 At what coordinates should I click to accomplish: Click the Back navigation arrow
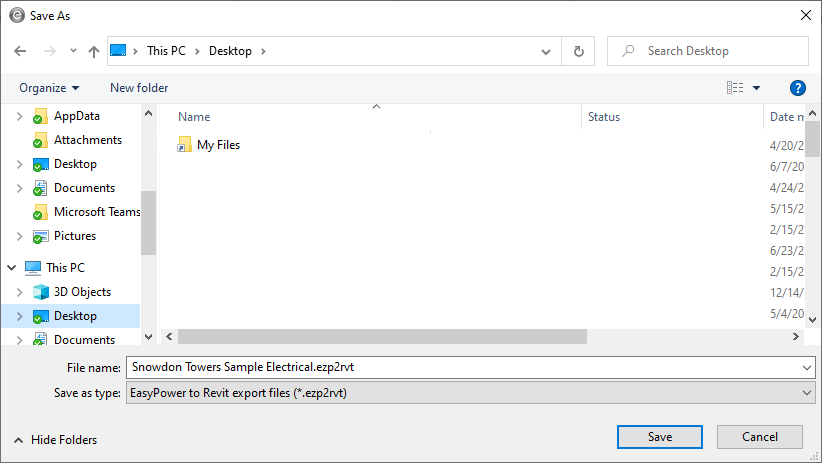tap(21, 51)
